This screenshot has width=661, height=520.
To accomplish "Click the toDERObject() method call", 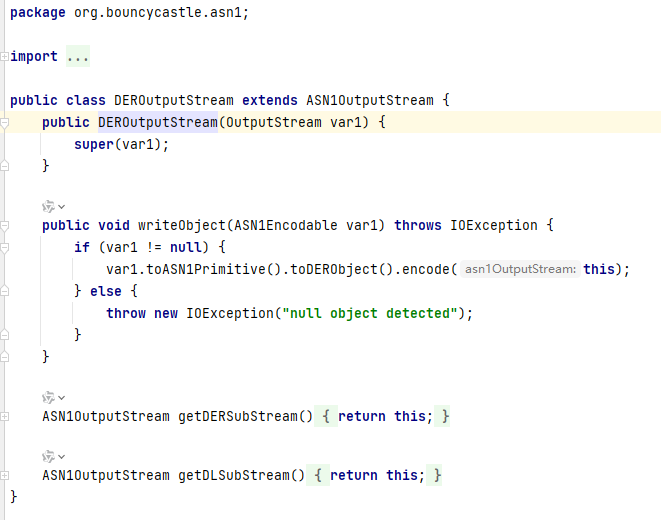I will 341,270.
